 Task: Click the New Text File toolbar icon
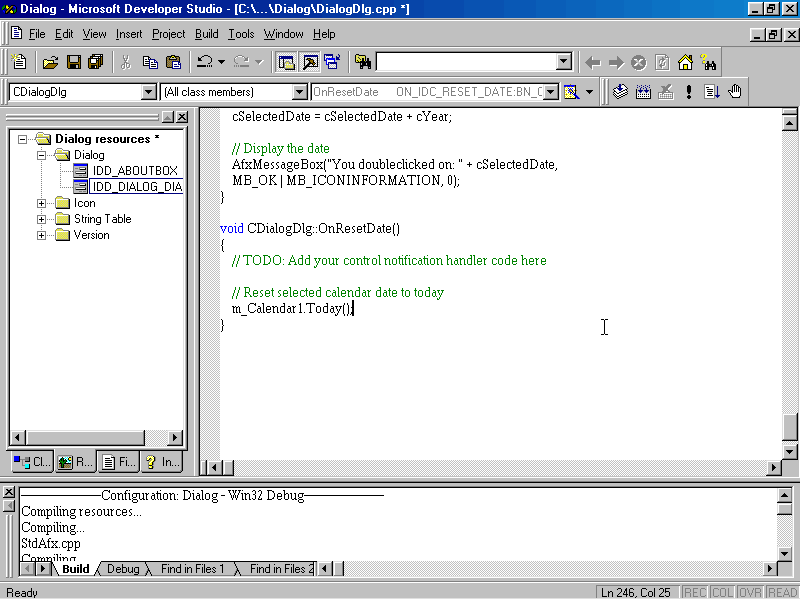19,62
